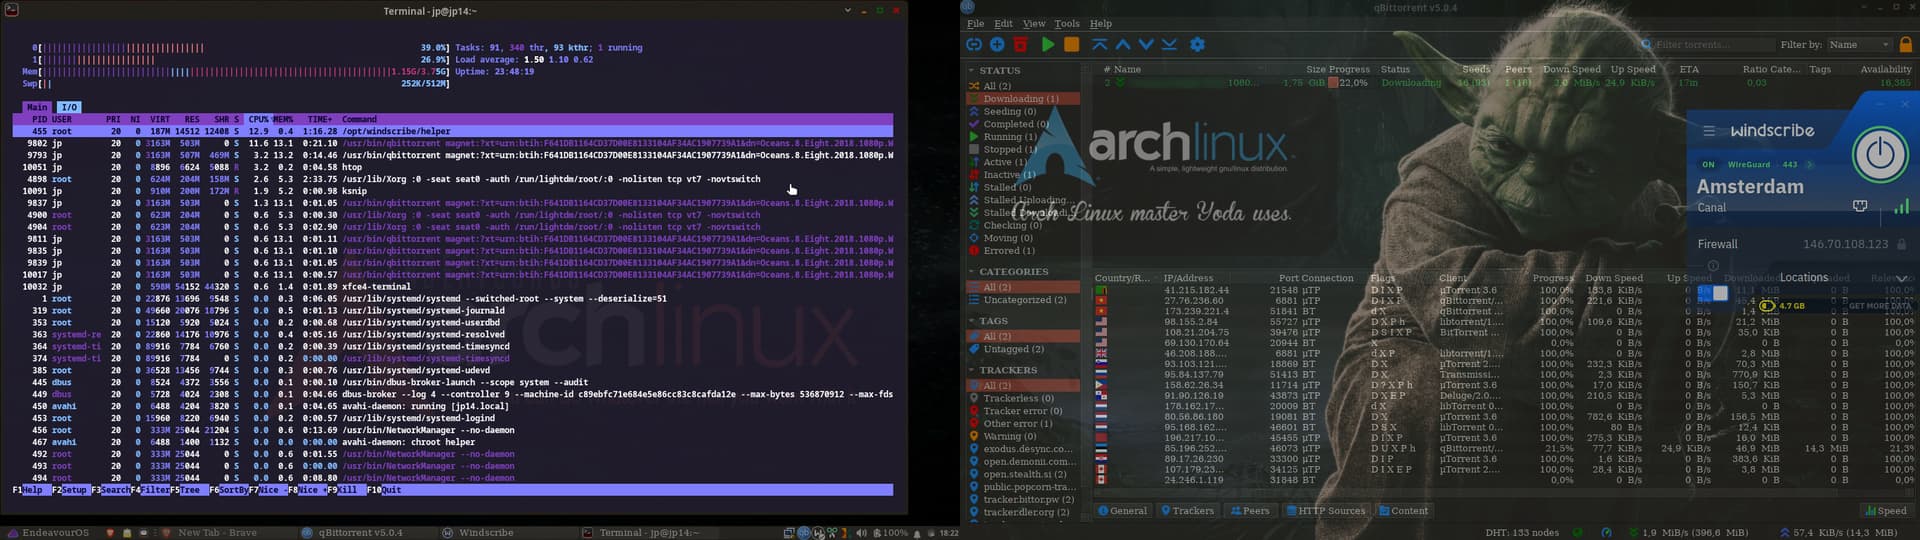Click the Windscribe signal strength bars
This screenshot has height=540, width=1920.
point(1901,206)
